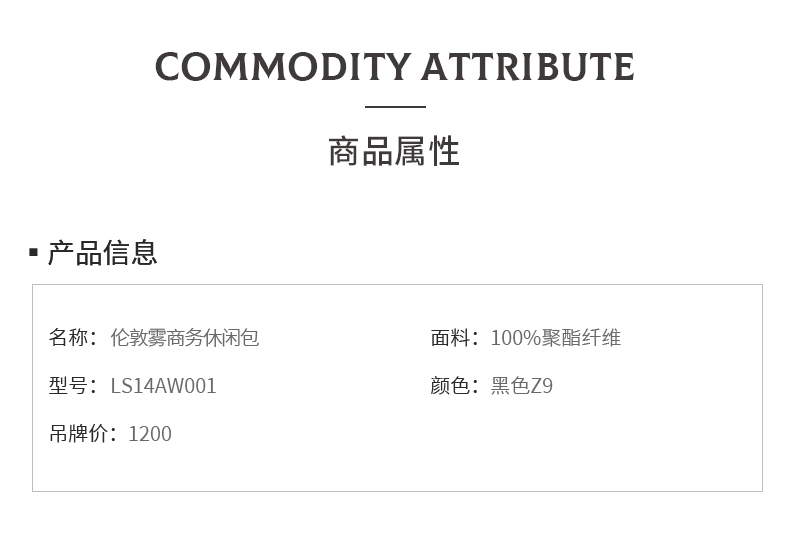Select the 商品属性 subtitle
The height and width of the screenshot is (552, 790).
(x=394, y=152)
